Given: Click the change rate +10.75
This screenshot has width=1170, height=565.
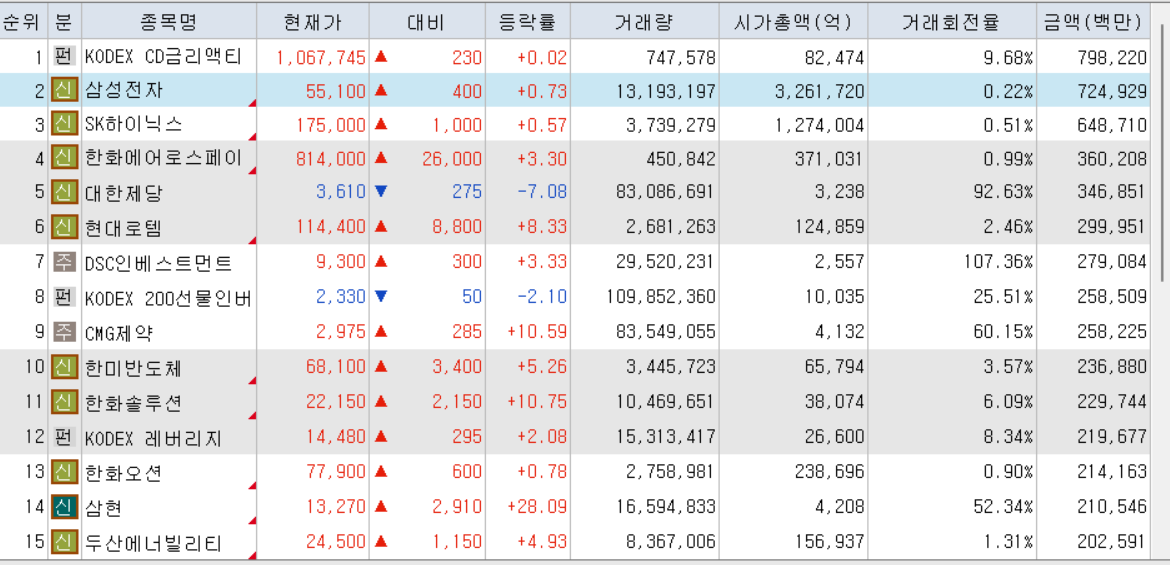Looking at the screenshot, I should (536, 403).
